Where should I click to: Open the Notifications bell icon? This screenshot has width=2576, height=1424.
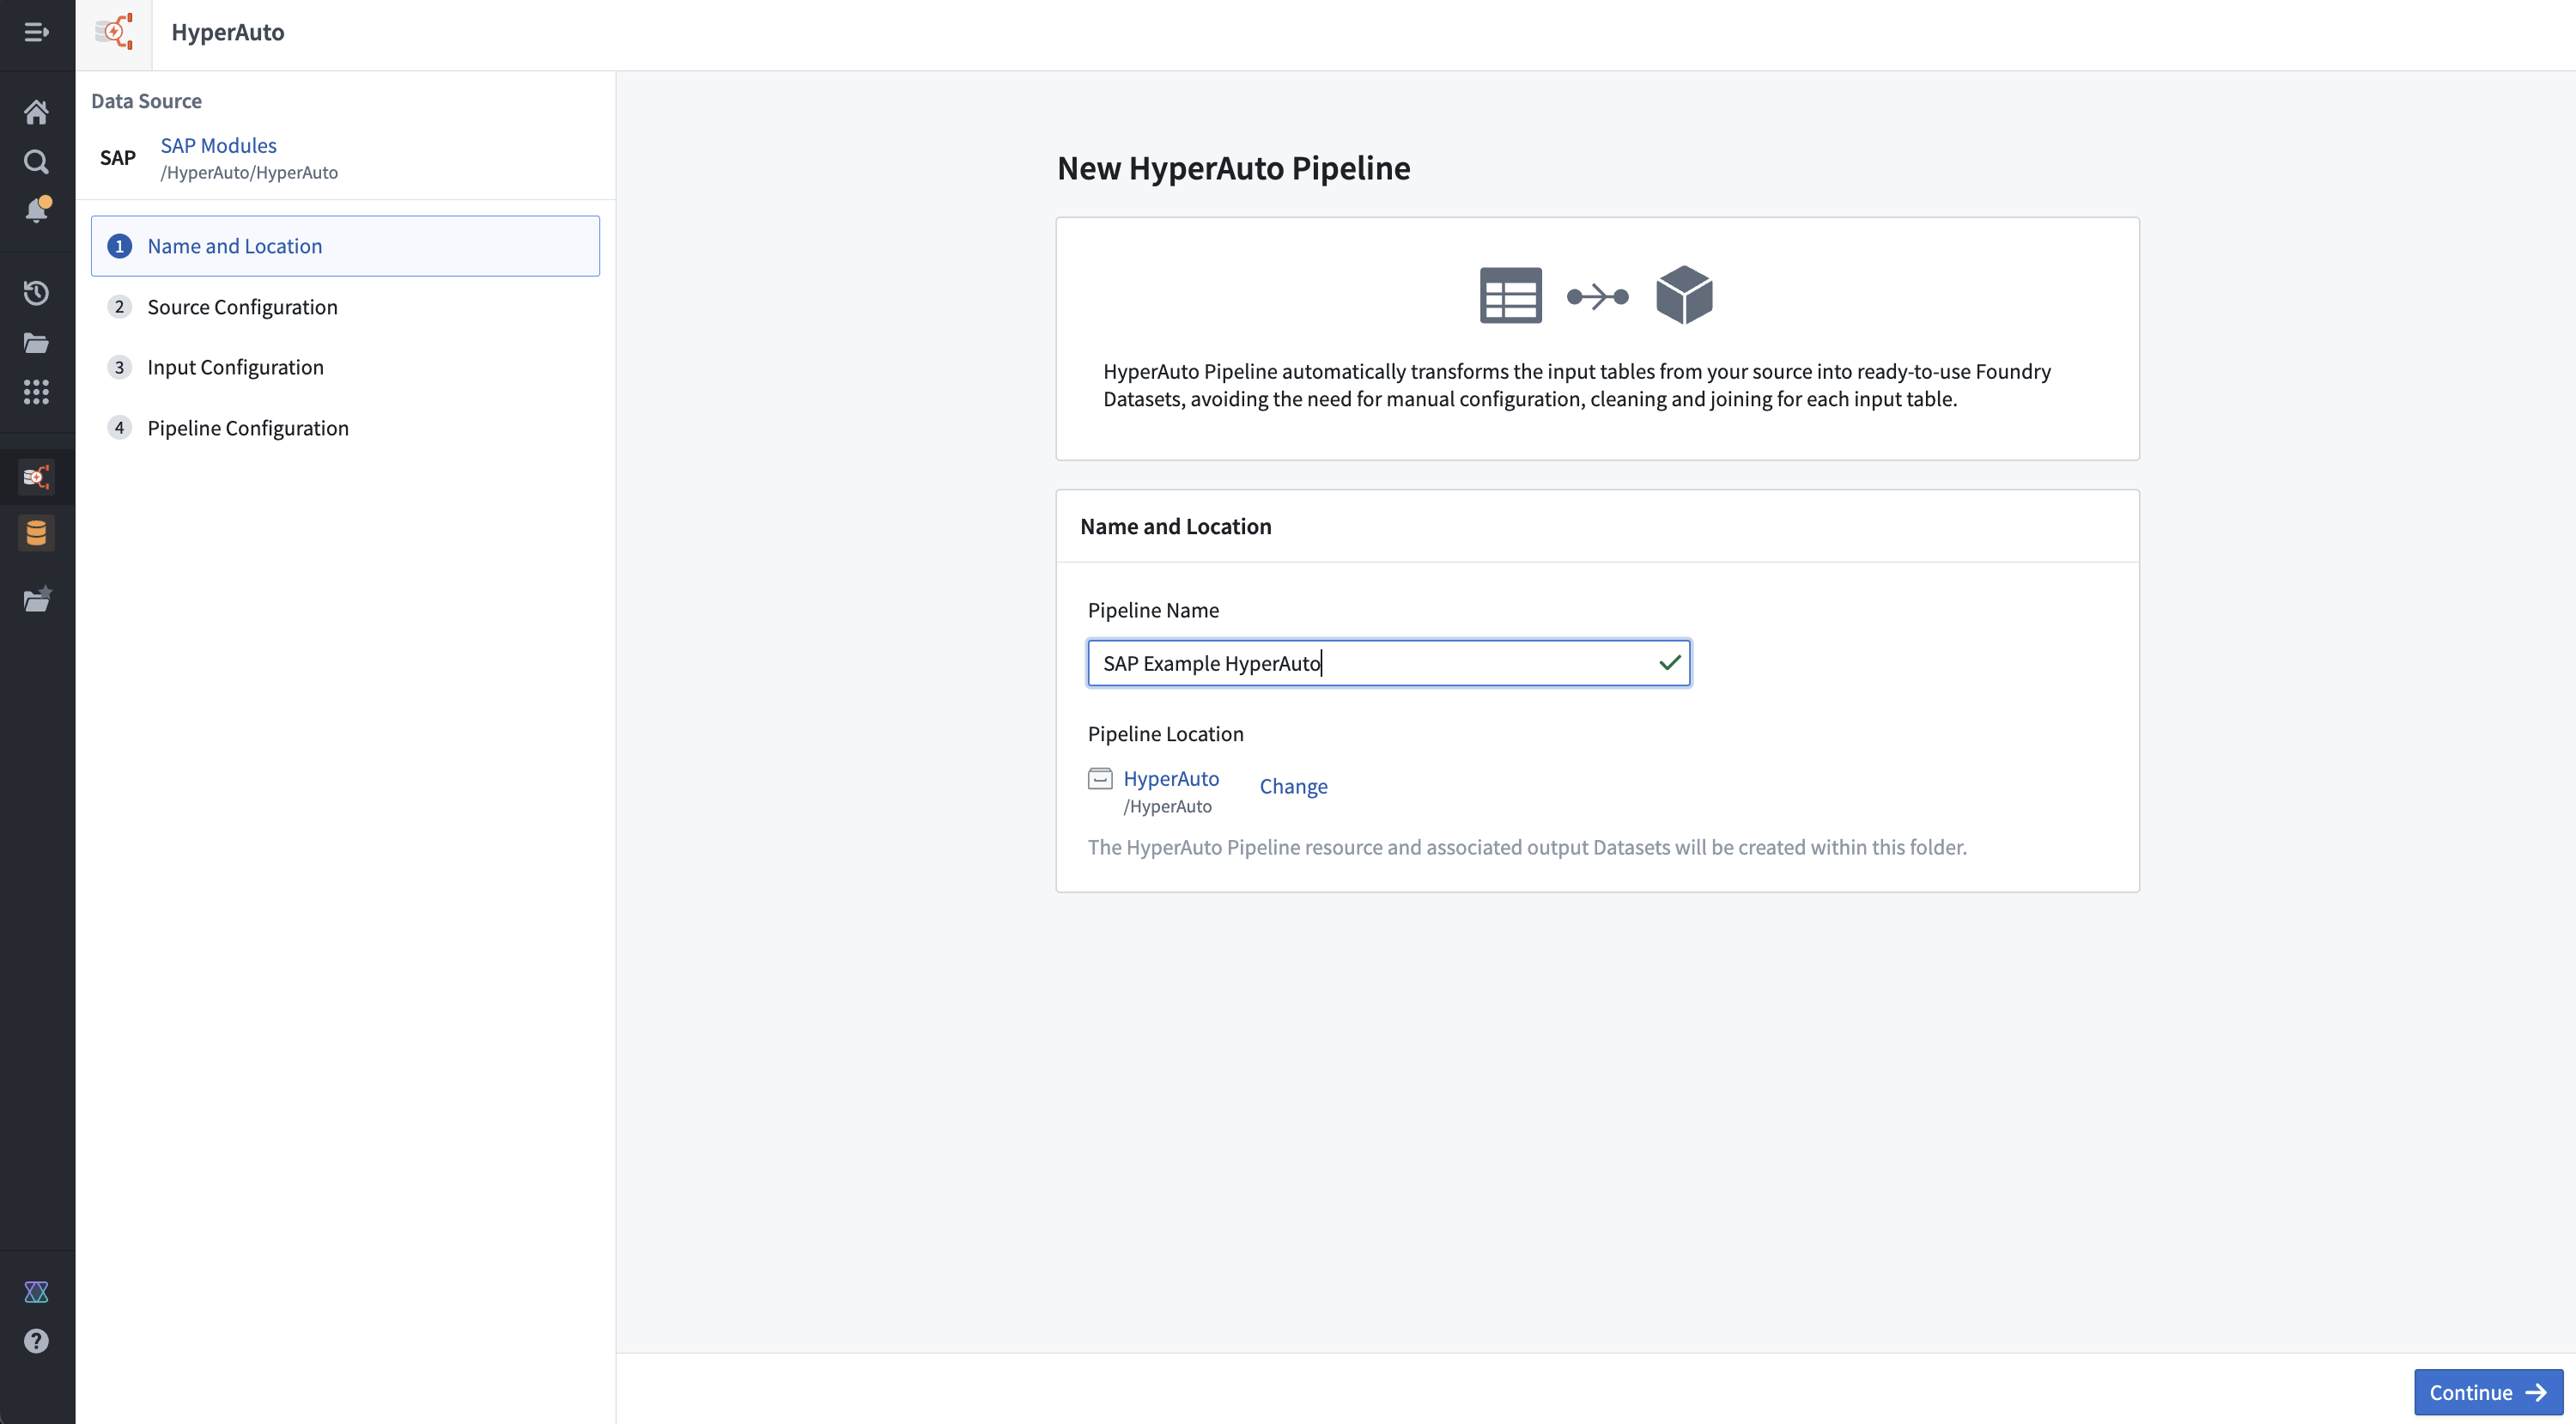point(37,210)
